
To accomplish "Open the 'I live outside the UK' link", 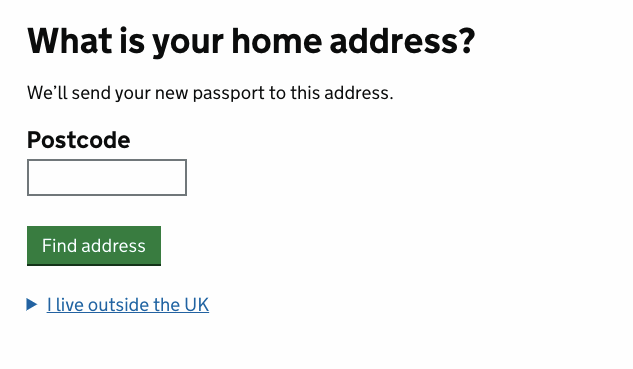I will [128, 304].
